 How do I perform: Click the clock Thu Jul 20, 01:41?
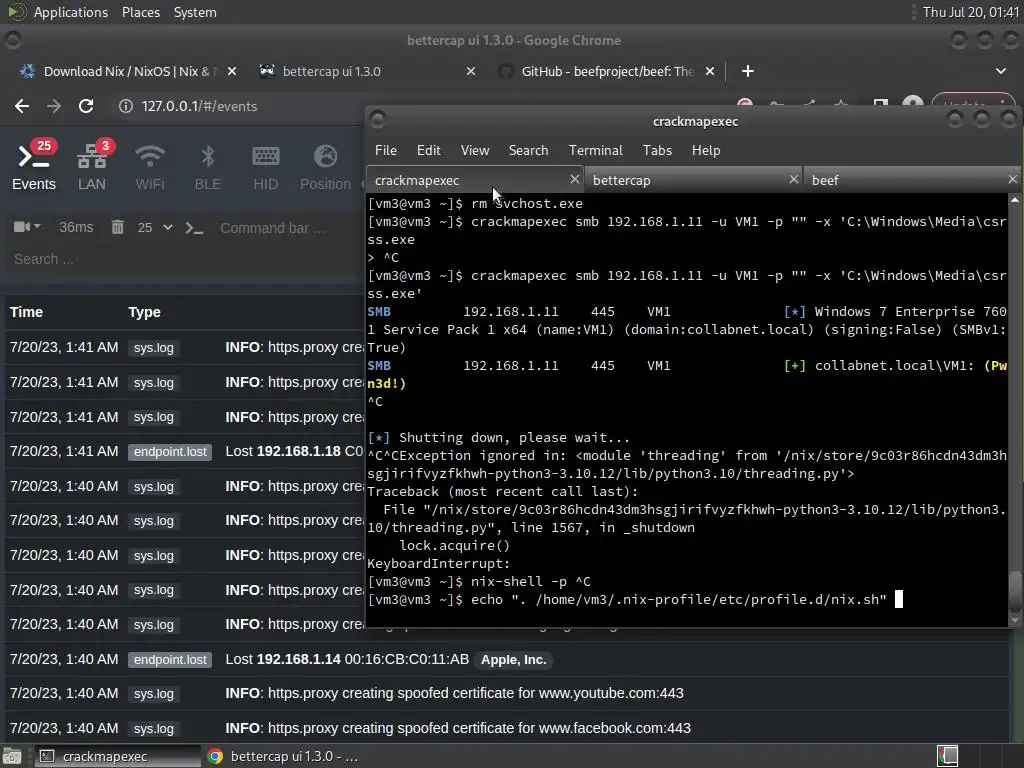click(970, 12)
